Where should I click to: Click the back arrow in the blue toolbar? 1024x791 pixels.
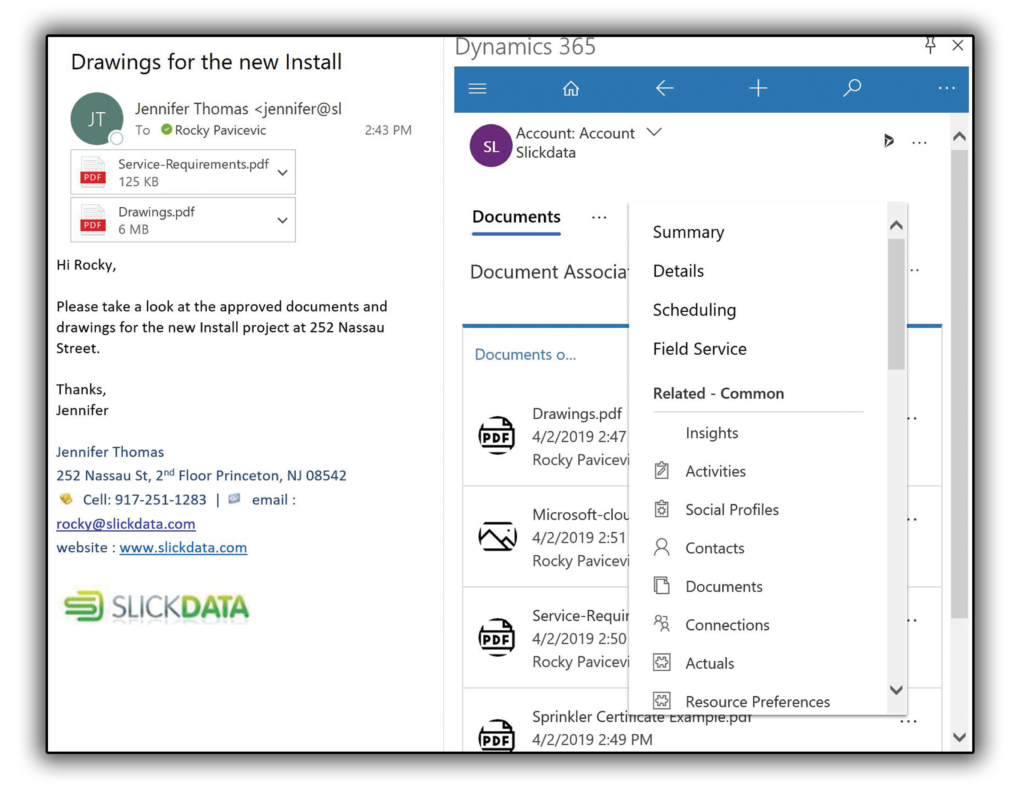664,88
